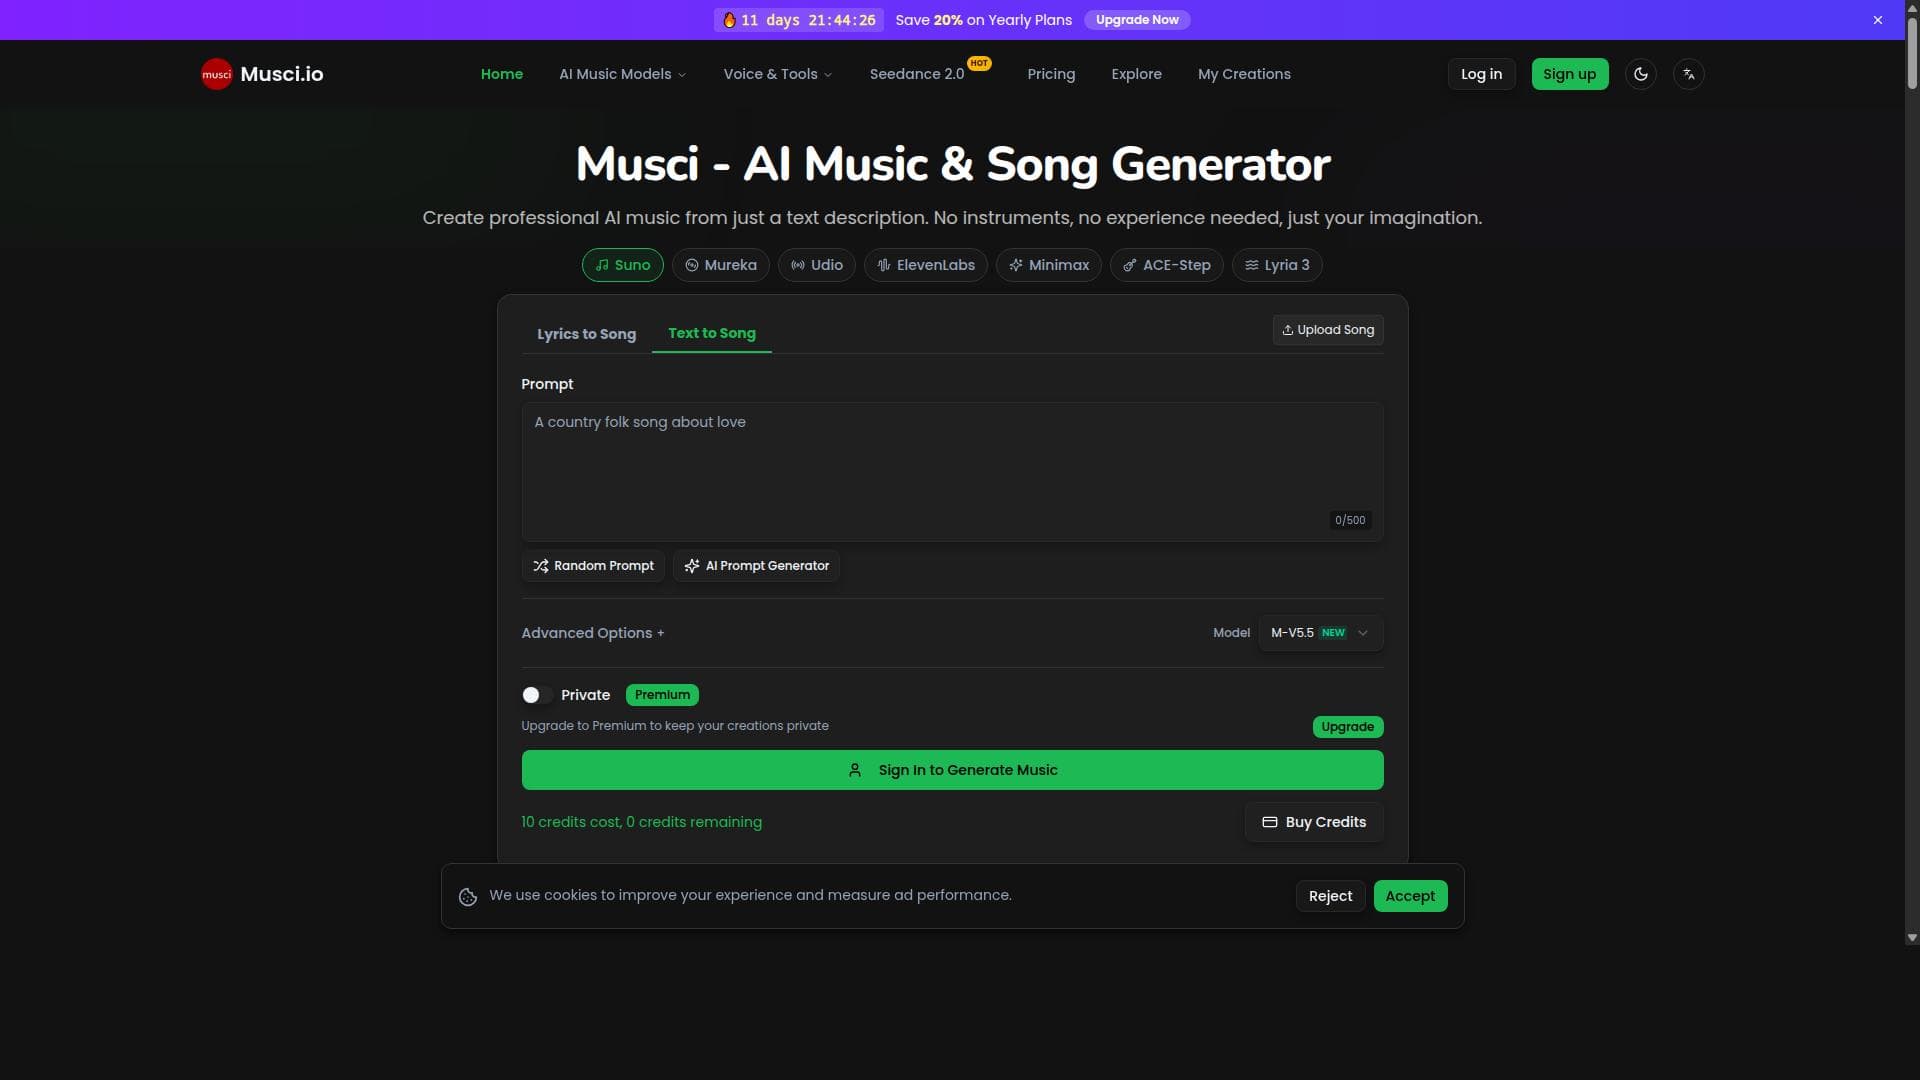This screenshot has width=1920, height=1080.
Task: Toggle the Private switch
Action: [536, 695]
